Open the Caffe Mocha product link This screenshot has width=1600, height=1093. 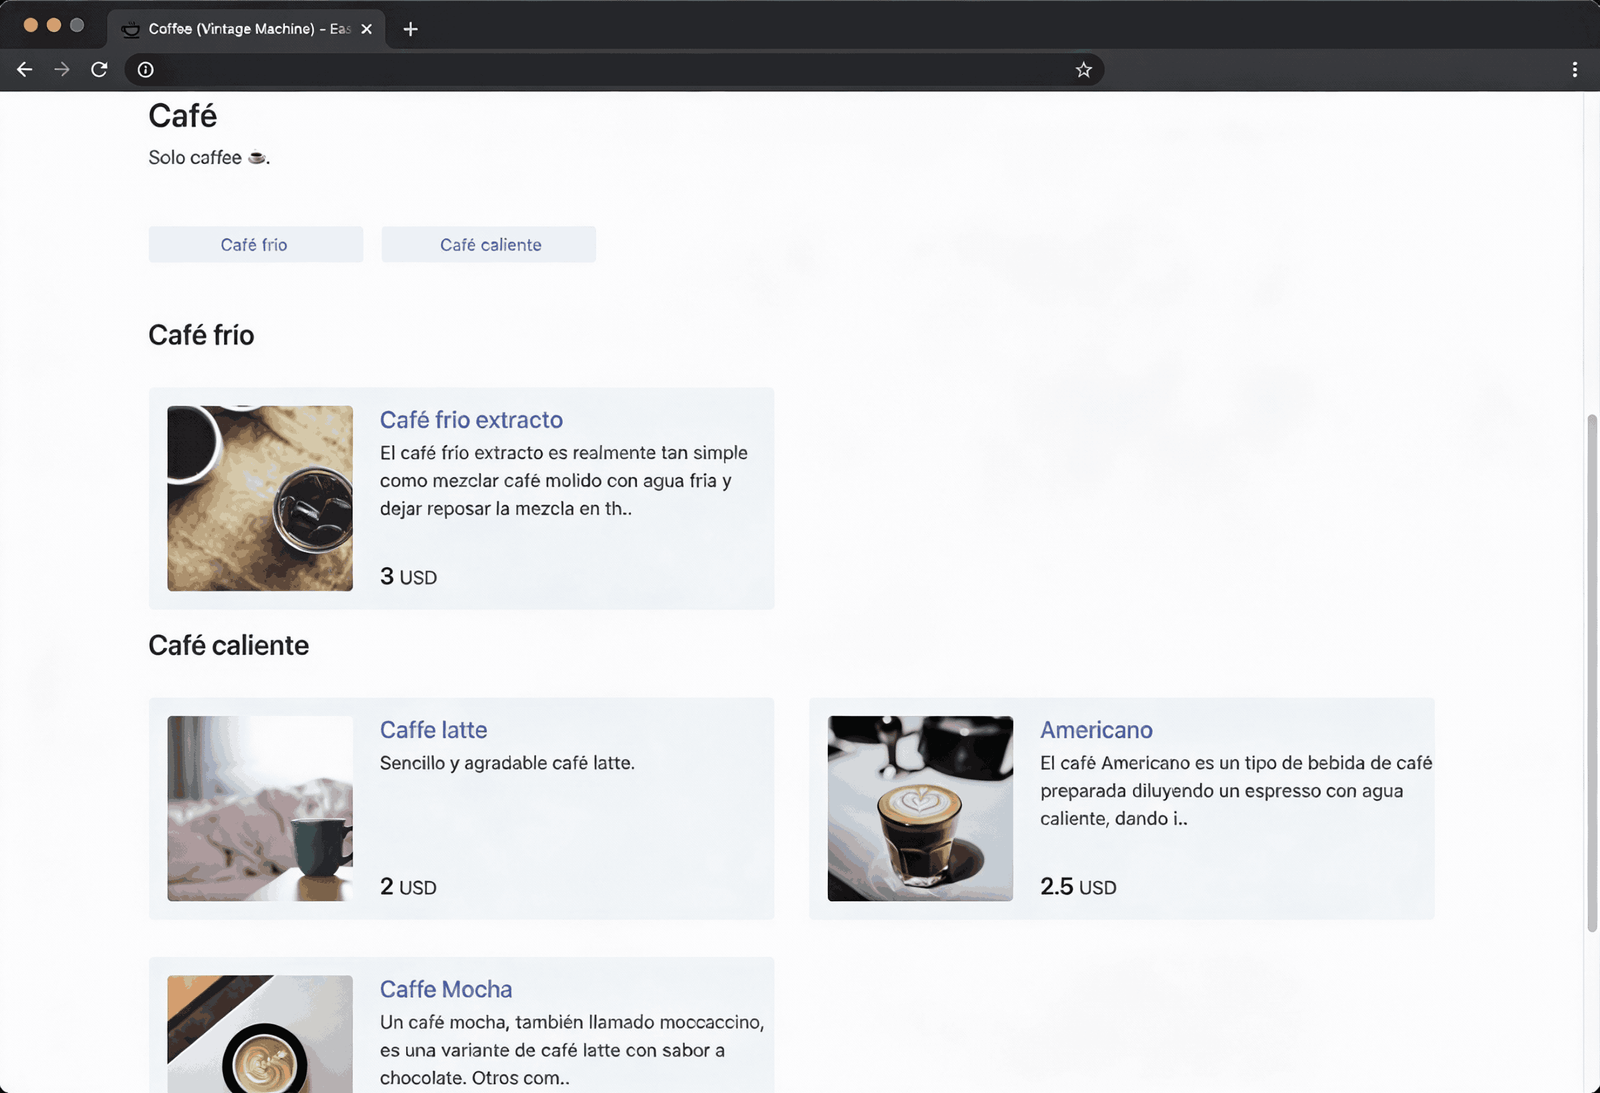click(446, 988)
